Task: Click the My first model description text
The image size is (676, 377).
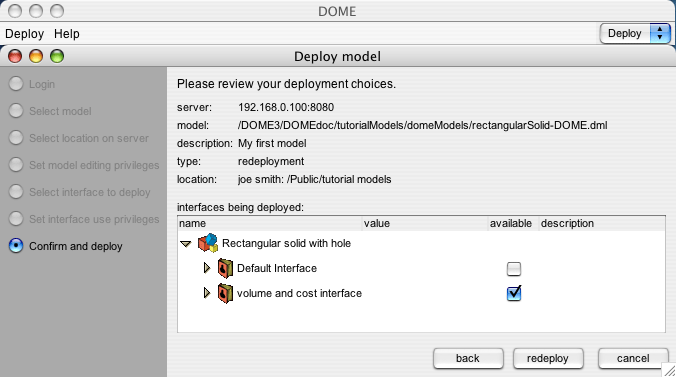Action: [x=272, y=143]
